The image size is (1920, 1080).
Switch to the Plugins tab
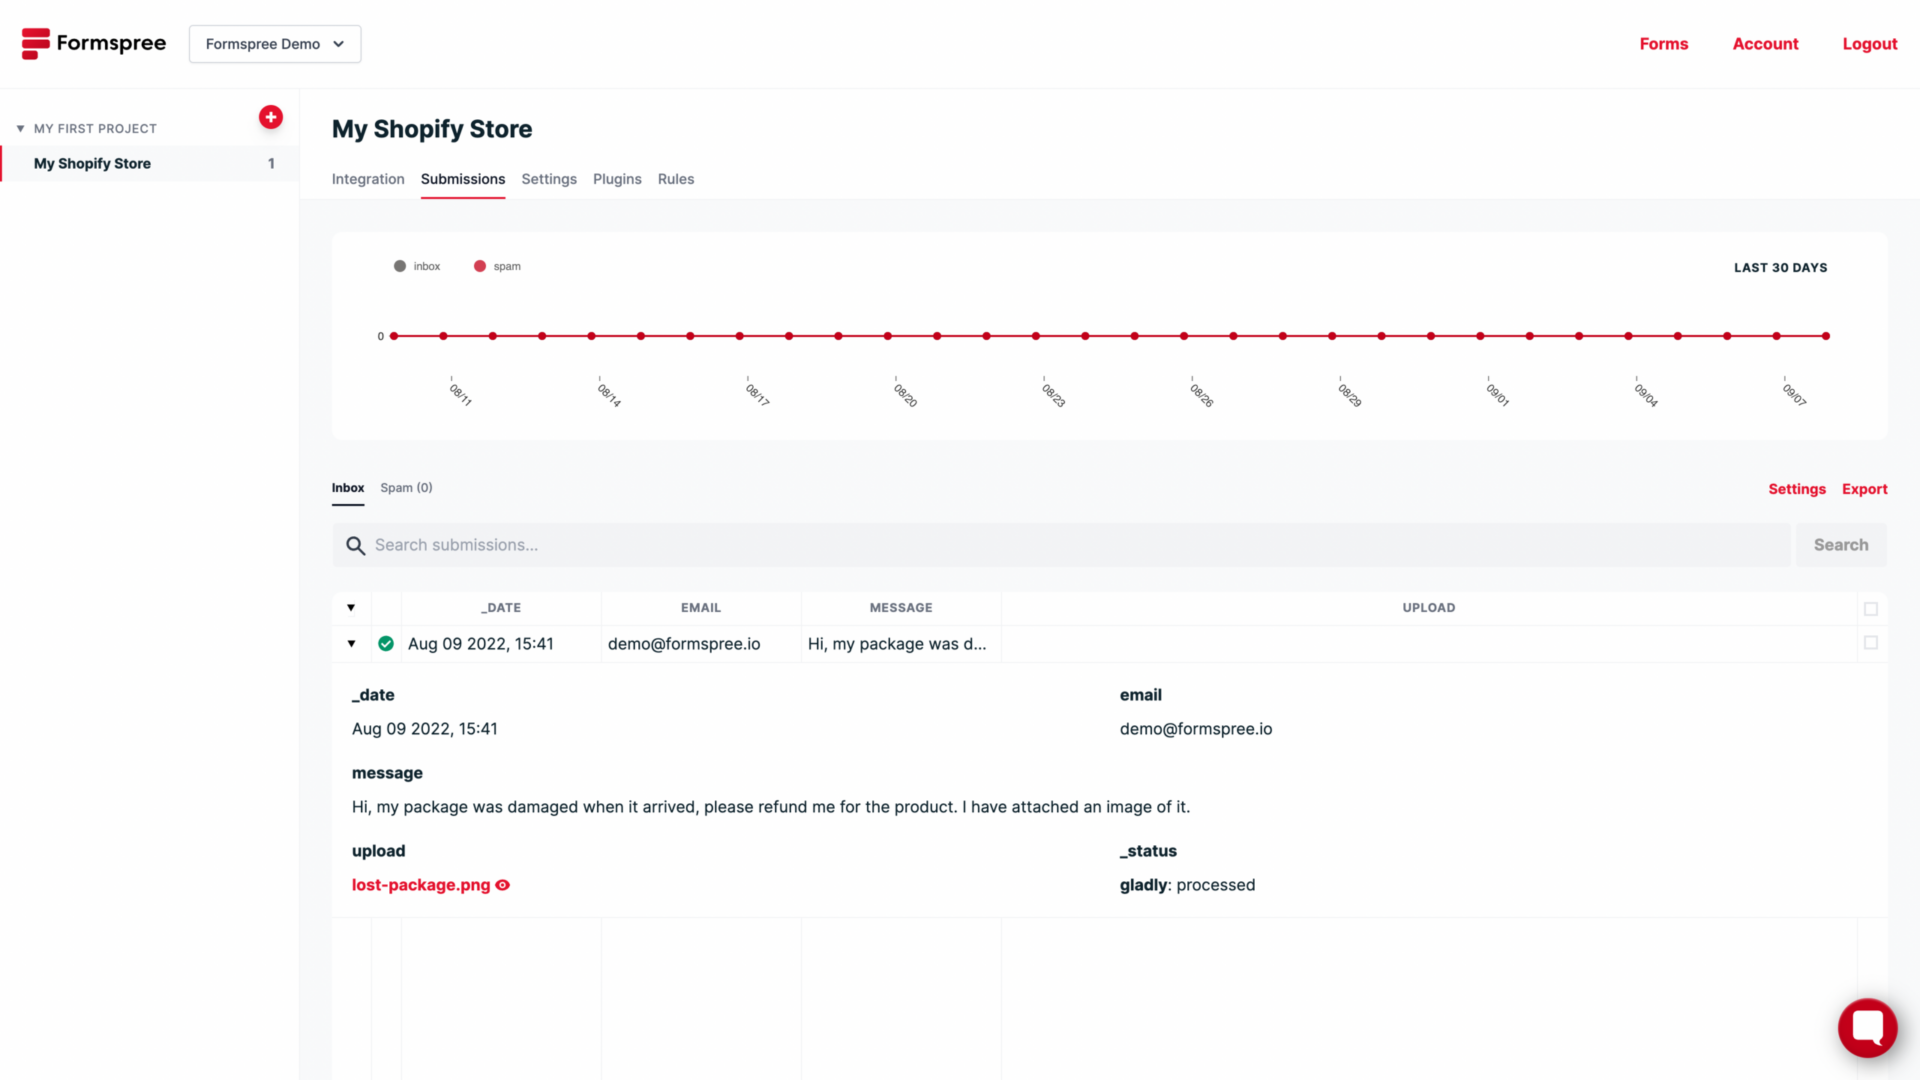pyautogui.click(x=617, y=179)
